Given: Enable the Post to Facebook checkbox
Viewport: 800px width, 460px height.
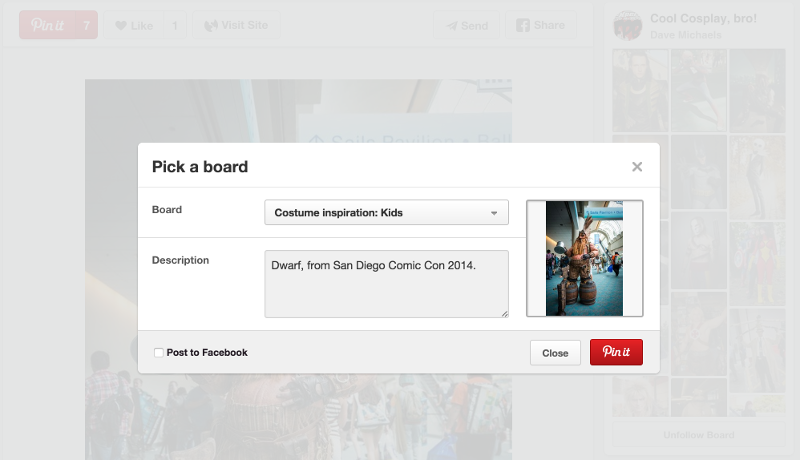Looking at the screenshot, I should [159, 352].
